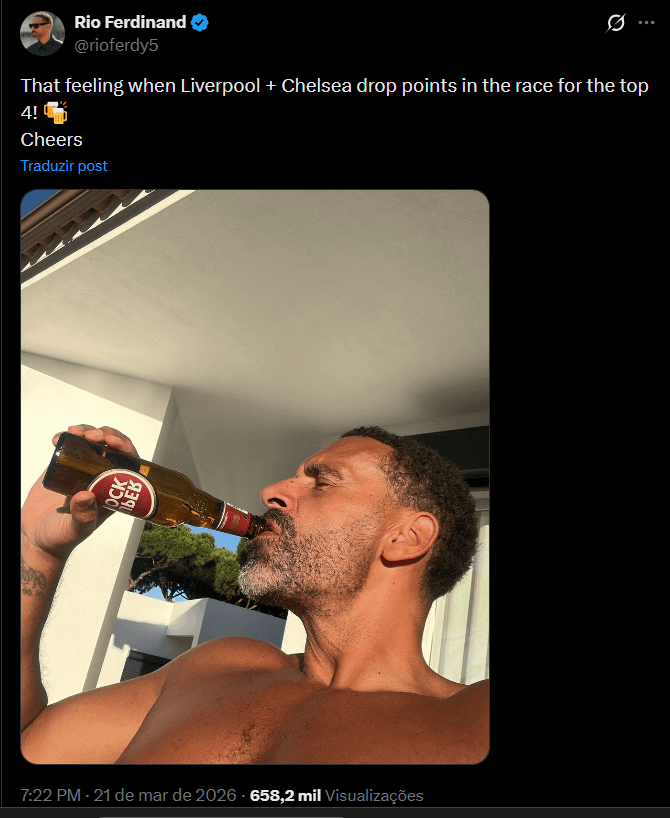This screenshot has width=670, height=818.
Task: Click the '7:22 PM' timestamp
Action: tap(49, 796)
